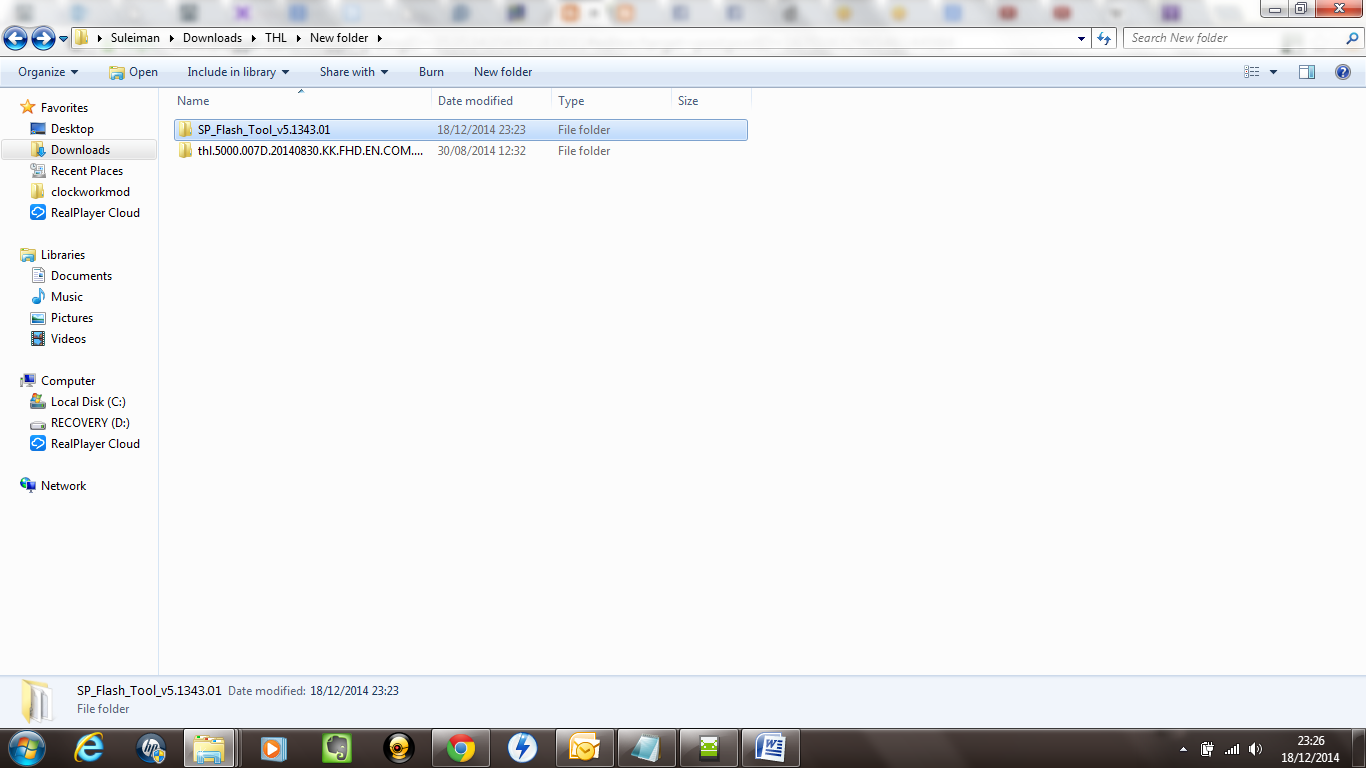Viewport: 1366px width, 768px height.
Task: Click the refresh button beside address bar
Action: [1105, 38]
